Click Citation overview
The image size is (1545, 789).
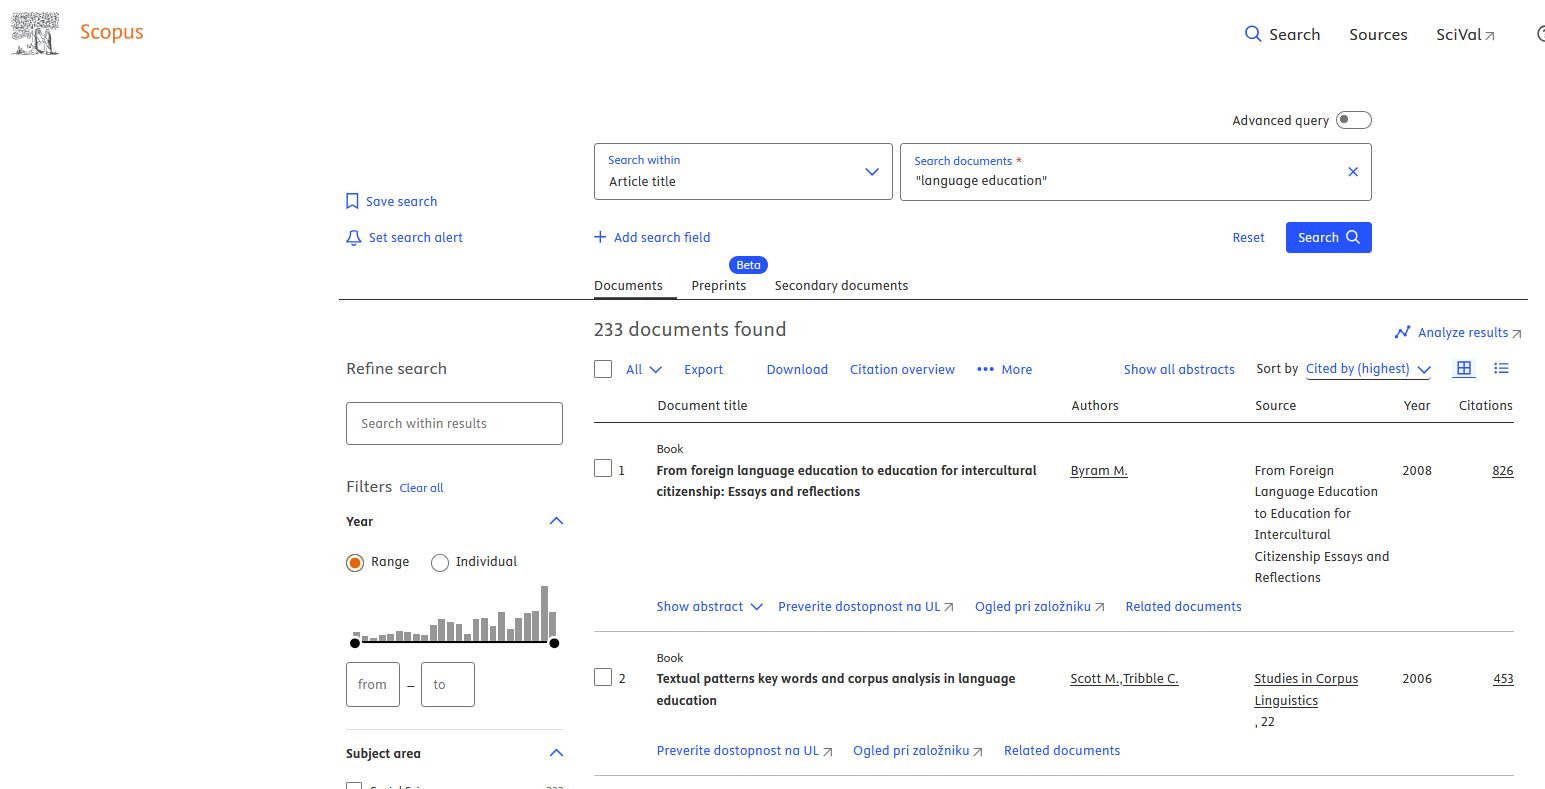[x=902, y=369]
